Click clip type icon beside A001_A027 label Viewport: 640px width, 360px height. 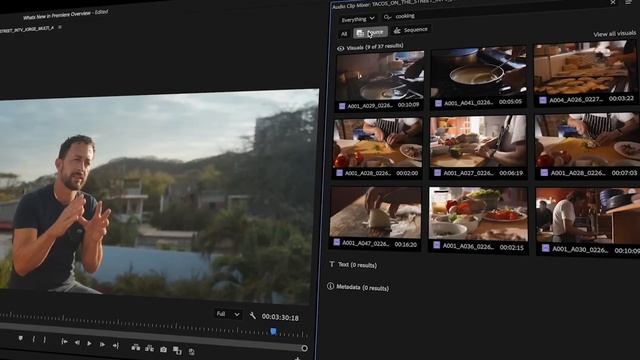(x=438, y=173)
